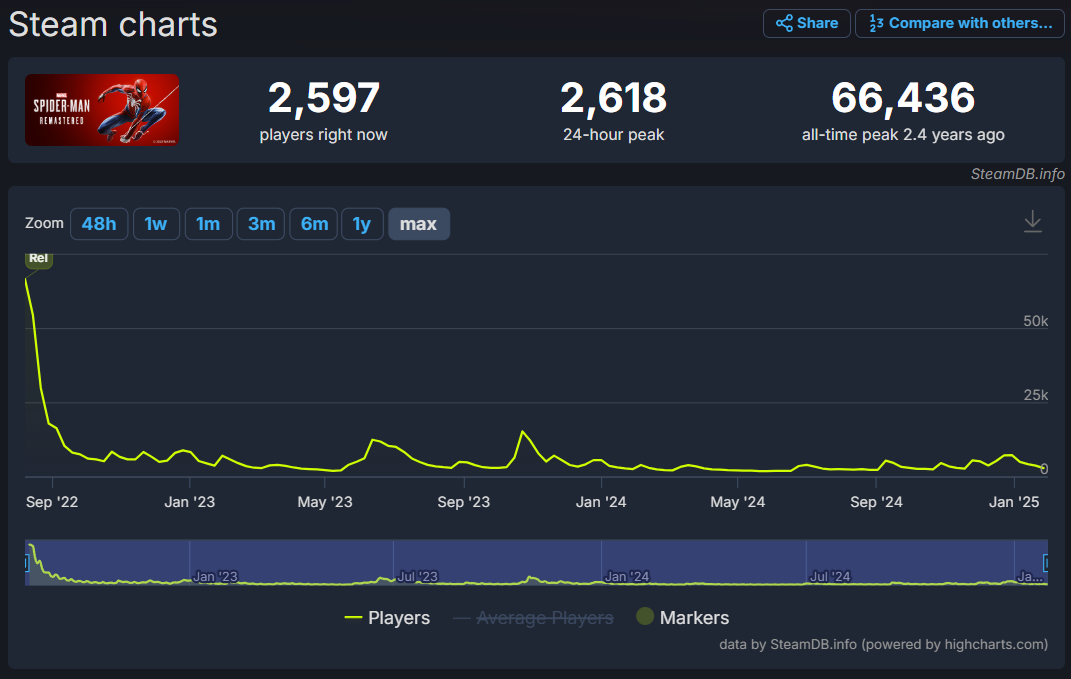
Task: Click the Rel release marker on chart
Action: point(38,259)
